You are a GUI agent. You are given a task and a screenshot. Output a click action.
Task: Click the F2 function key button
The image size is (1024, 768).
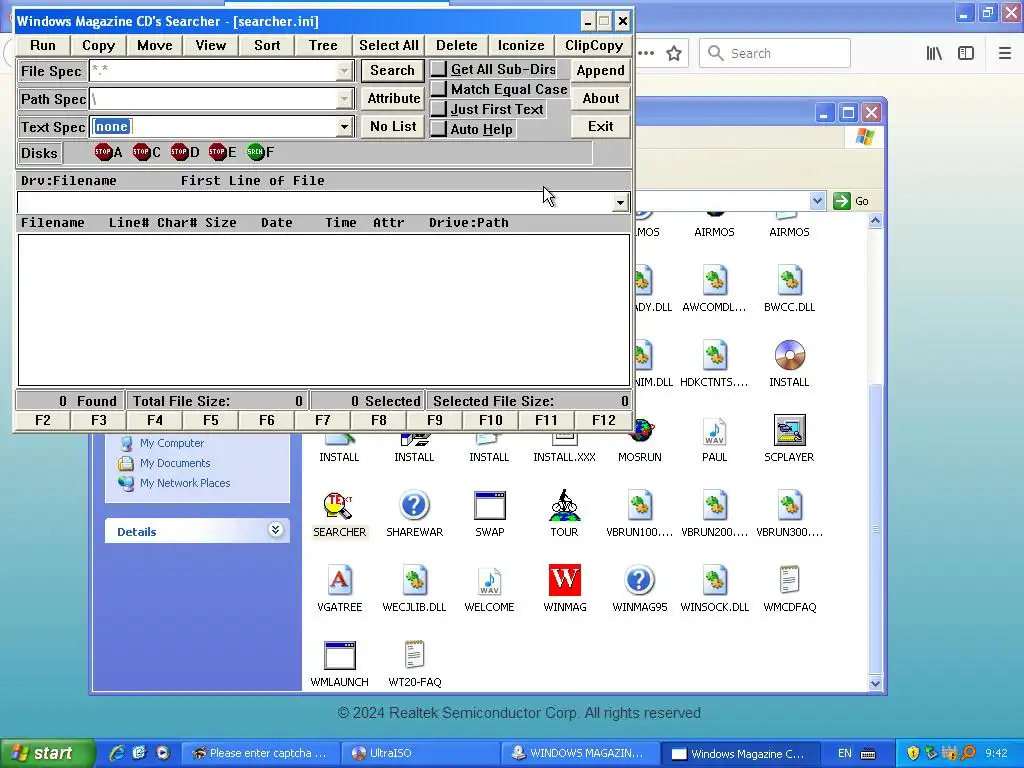point(42,420)
